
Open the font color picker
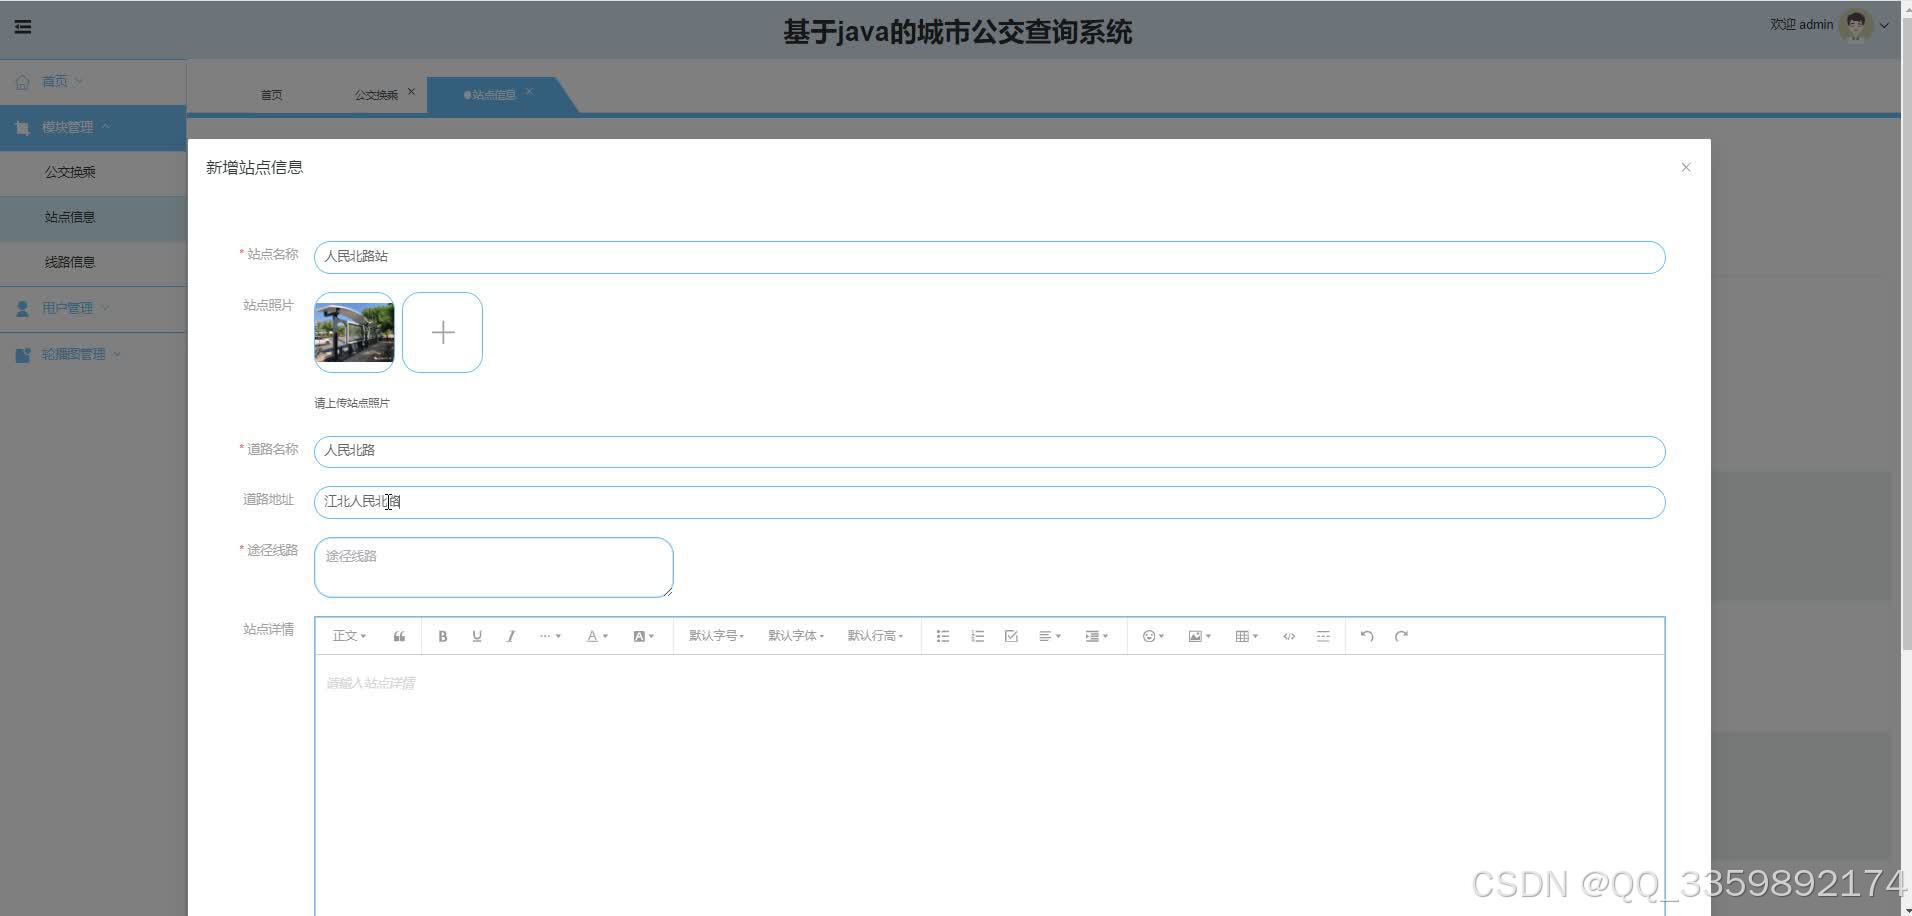point(597,636)
